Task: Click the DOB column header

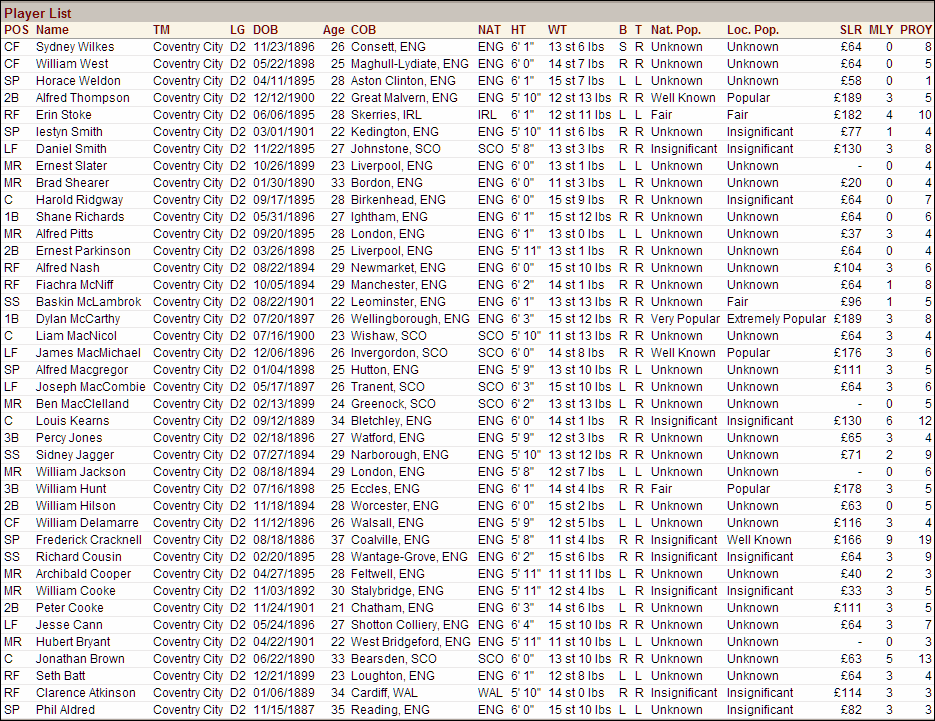Action: click(265, 30)
